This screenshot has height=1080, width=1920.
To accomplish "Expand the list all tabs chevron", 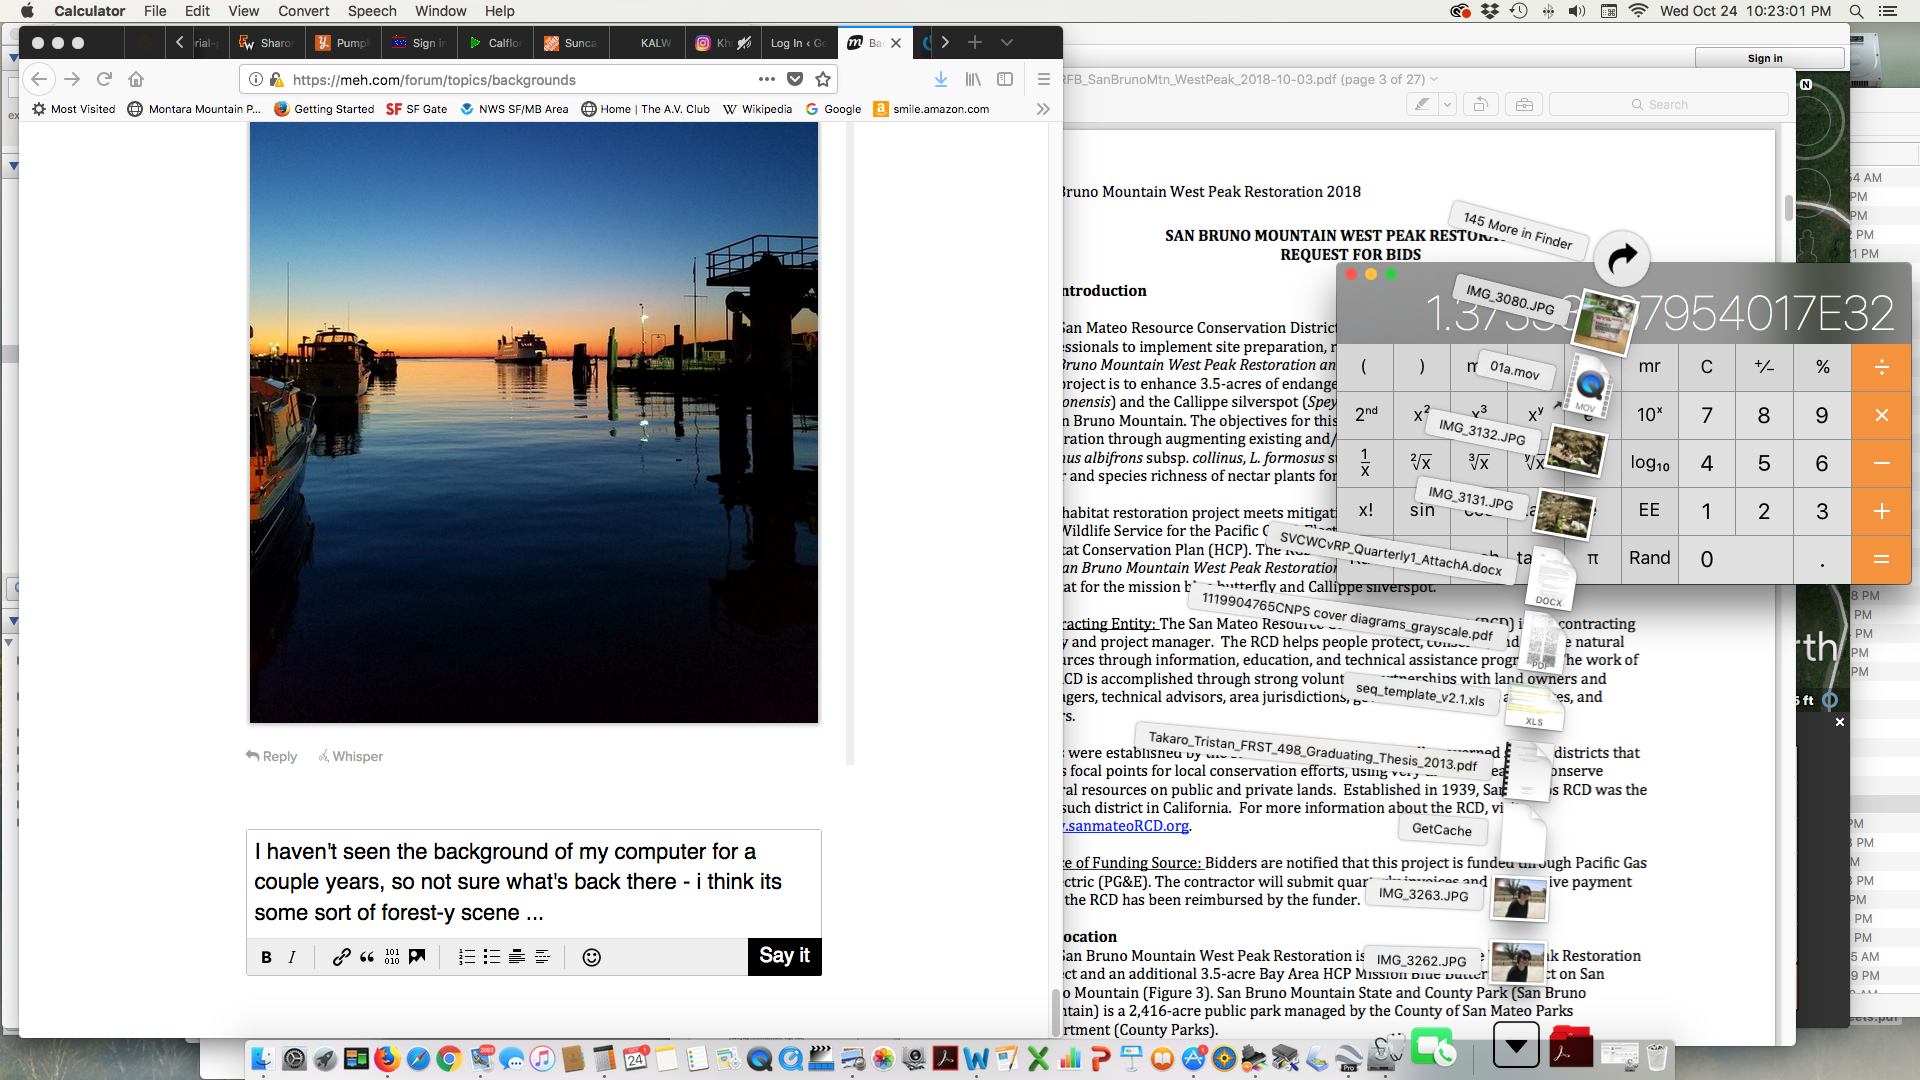I will 1007,42.
